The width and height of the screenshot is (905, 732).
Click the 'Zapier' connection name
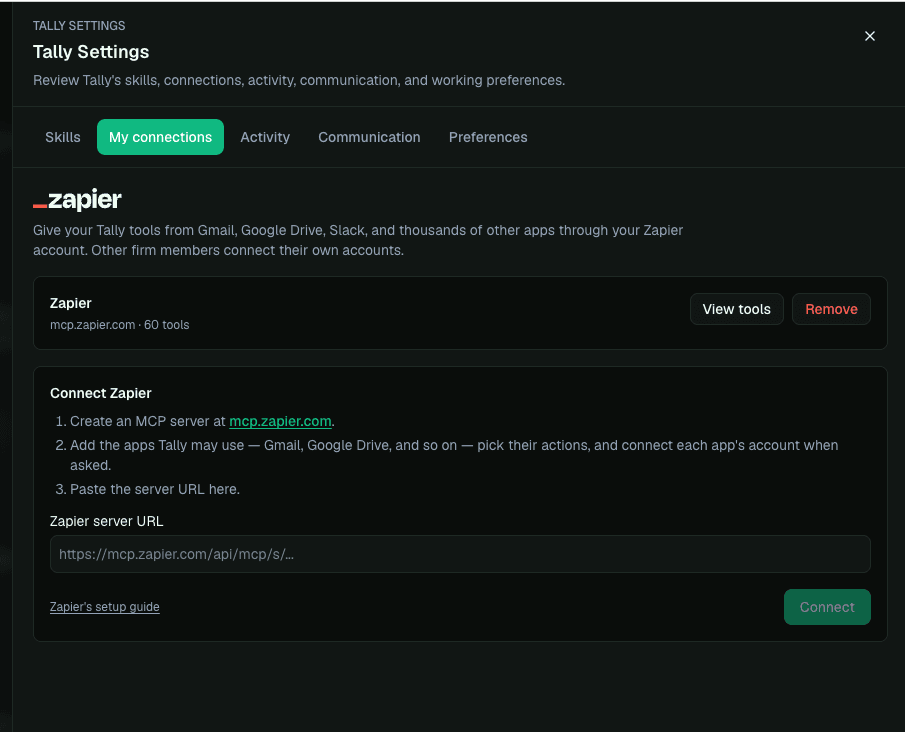(x=71, y=303)
